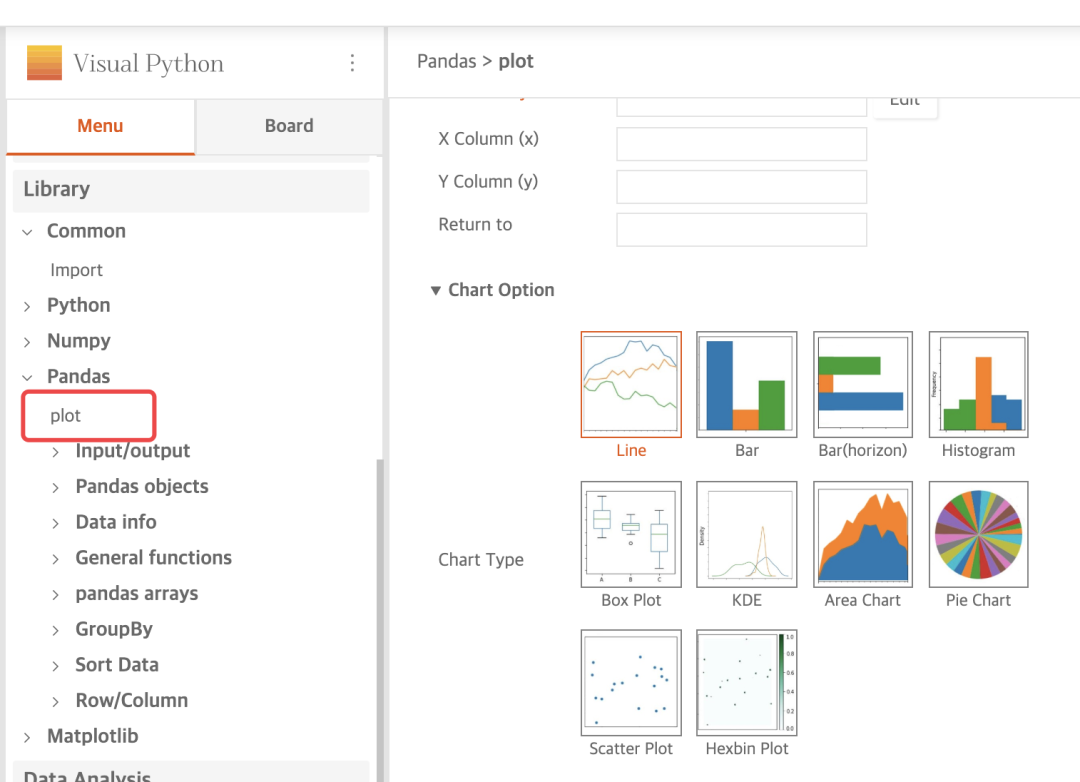Select the Histogram chart type icon
The height and width of the screenshot is (782, 1080).
point(978,384)
